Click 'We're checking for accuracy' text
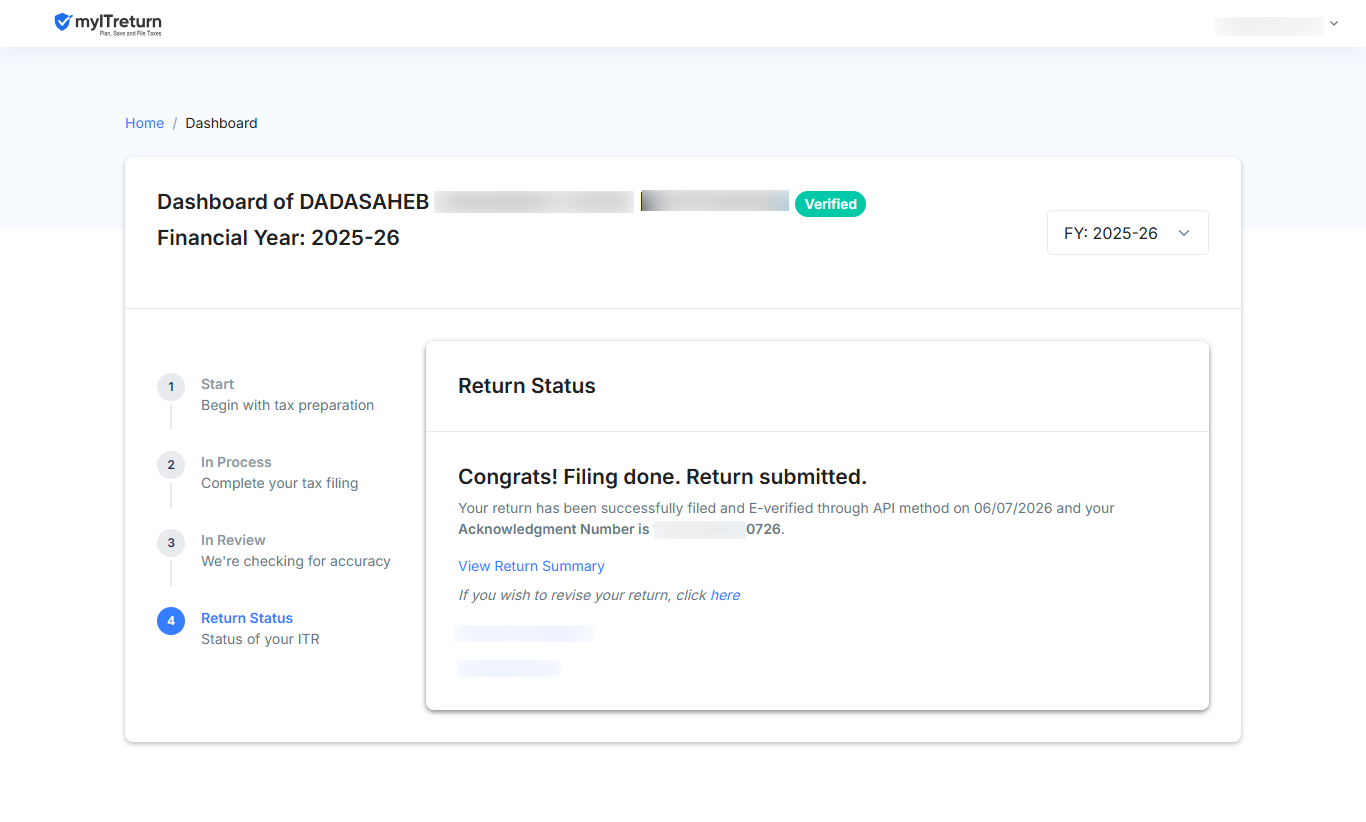 296,561
